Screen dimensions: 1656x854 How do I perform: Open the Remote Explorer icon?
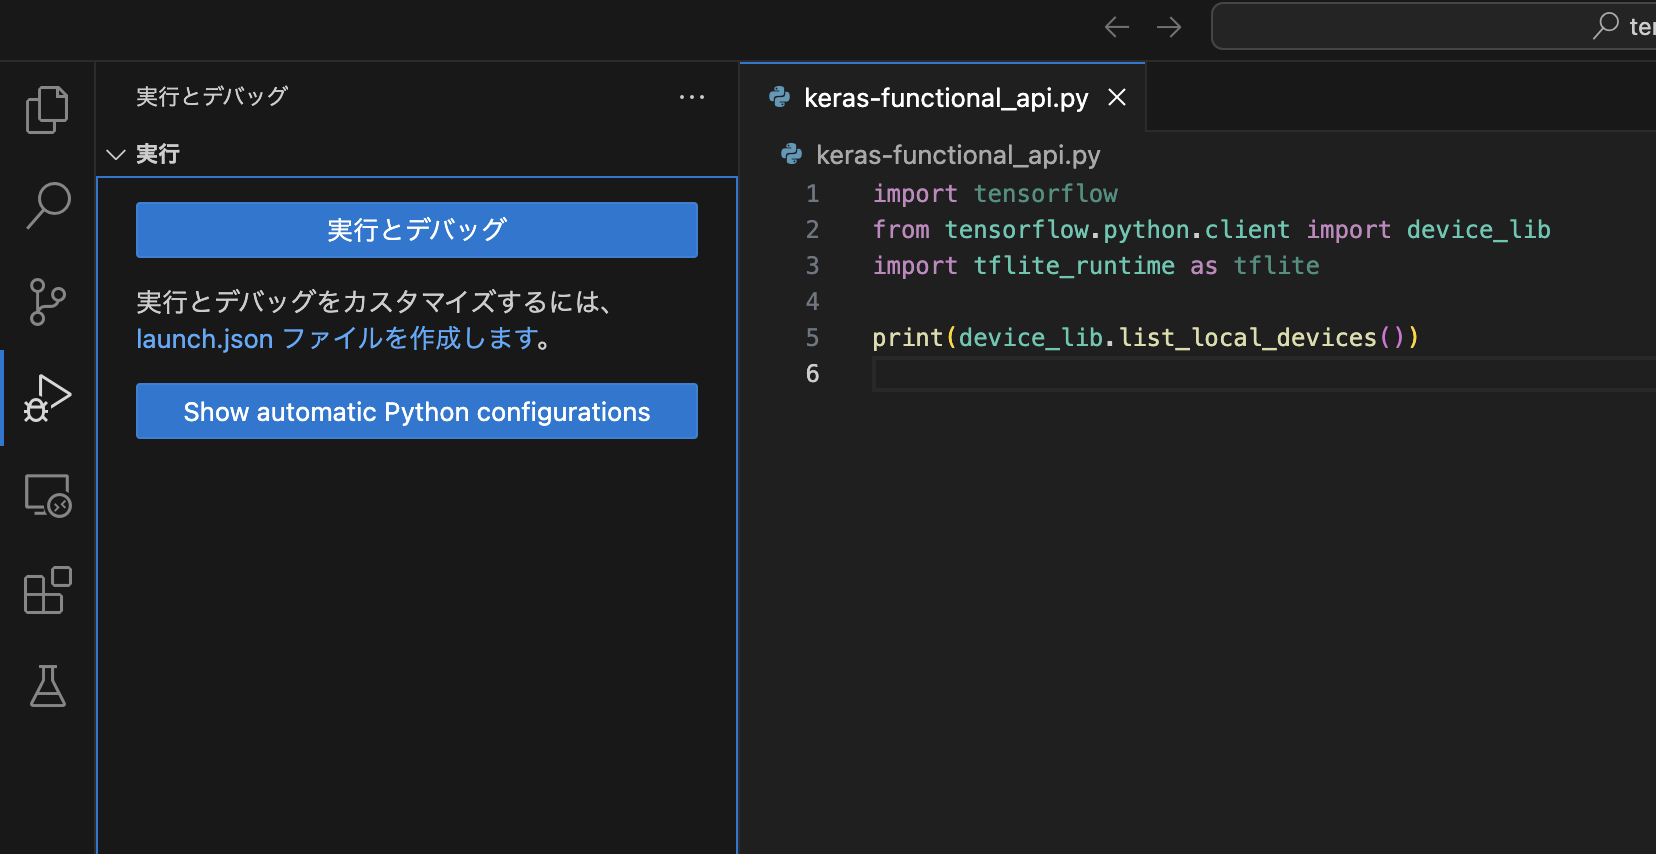[x=47, y=495]
